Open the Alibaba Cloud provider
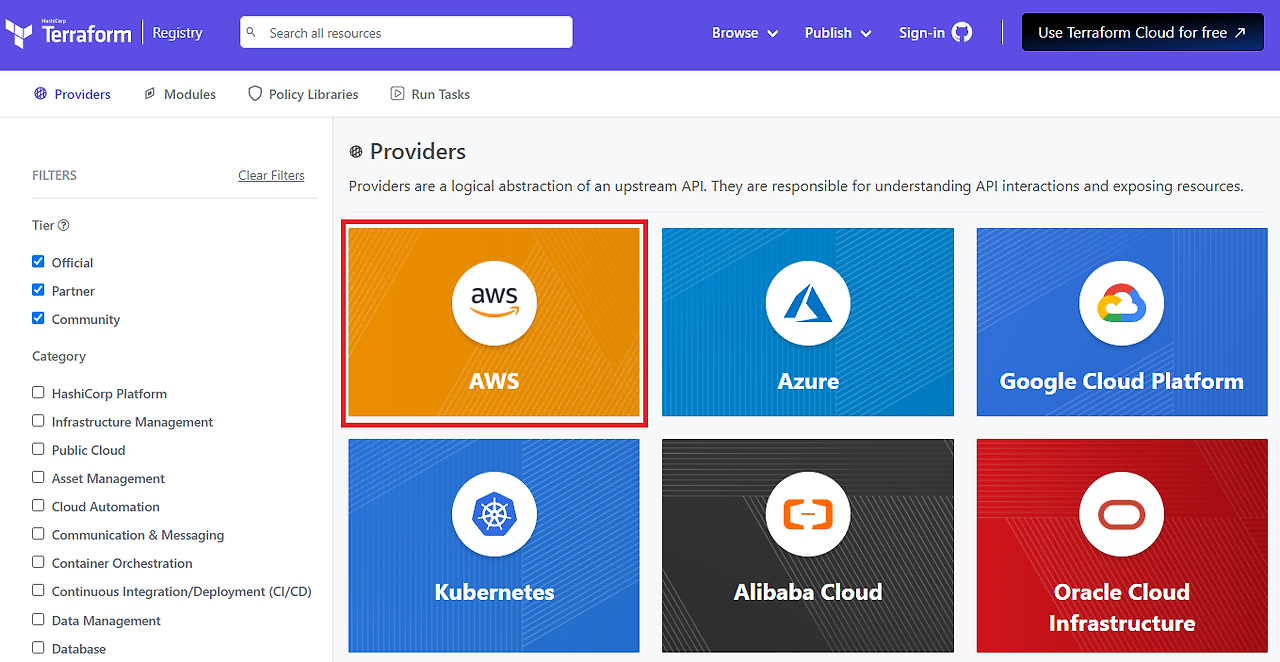The height and width of the screenshot is (662, 1280). coord(807,545)
